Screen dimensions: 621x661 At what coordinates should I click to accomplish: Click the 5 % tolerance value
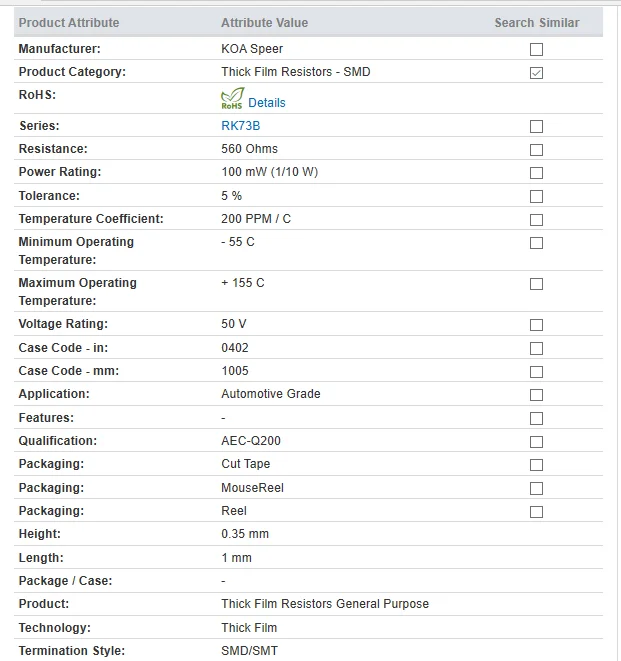231,196
